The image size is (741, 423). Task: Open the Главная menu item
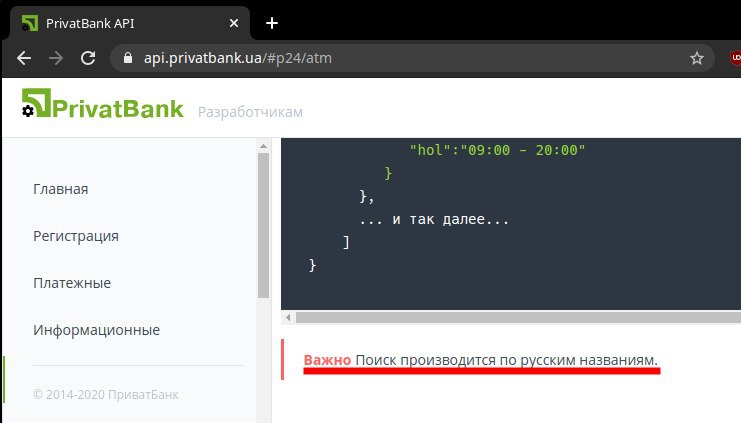(60, 189)
